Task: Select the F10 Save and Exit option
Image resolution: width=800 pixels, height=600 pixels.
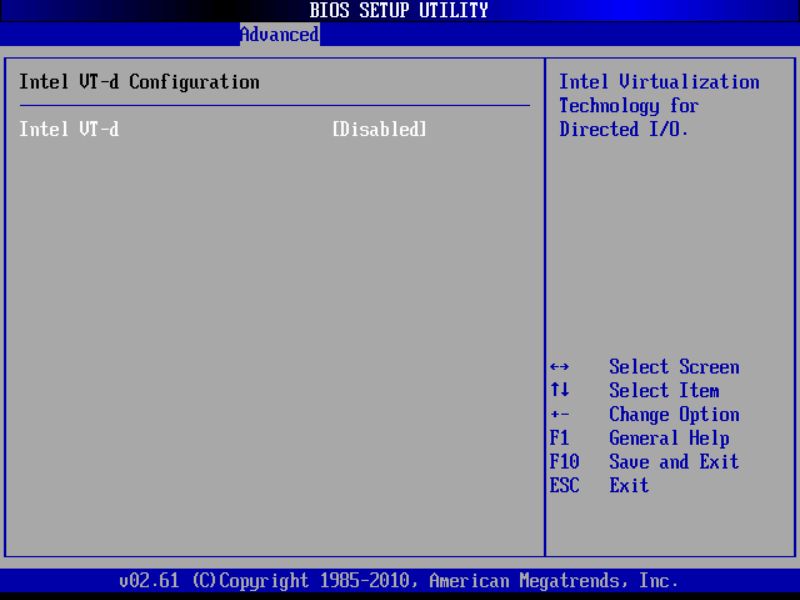Action: tap(646, 462)
